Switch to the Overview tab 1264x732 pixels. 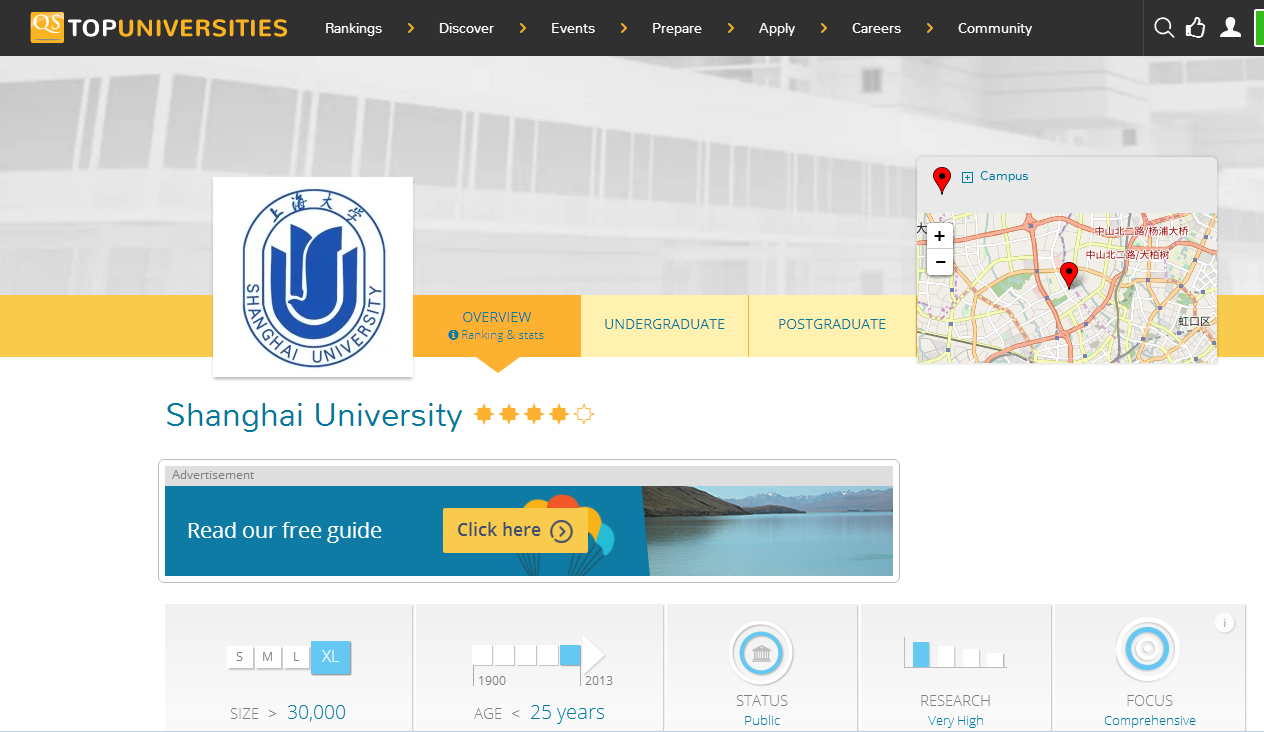tap(497, 325)
